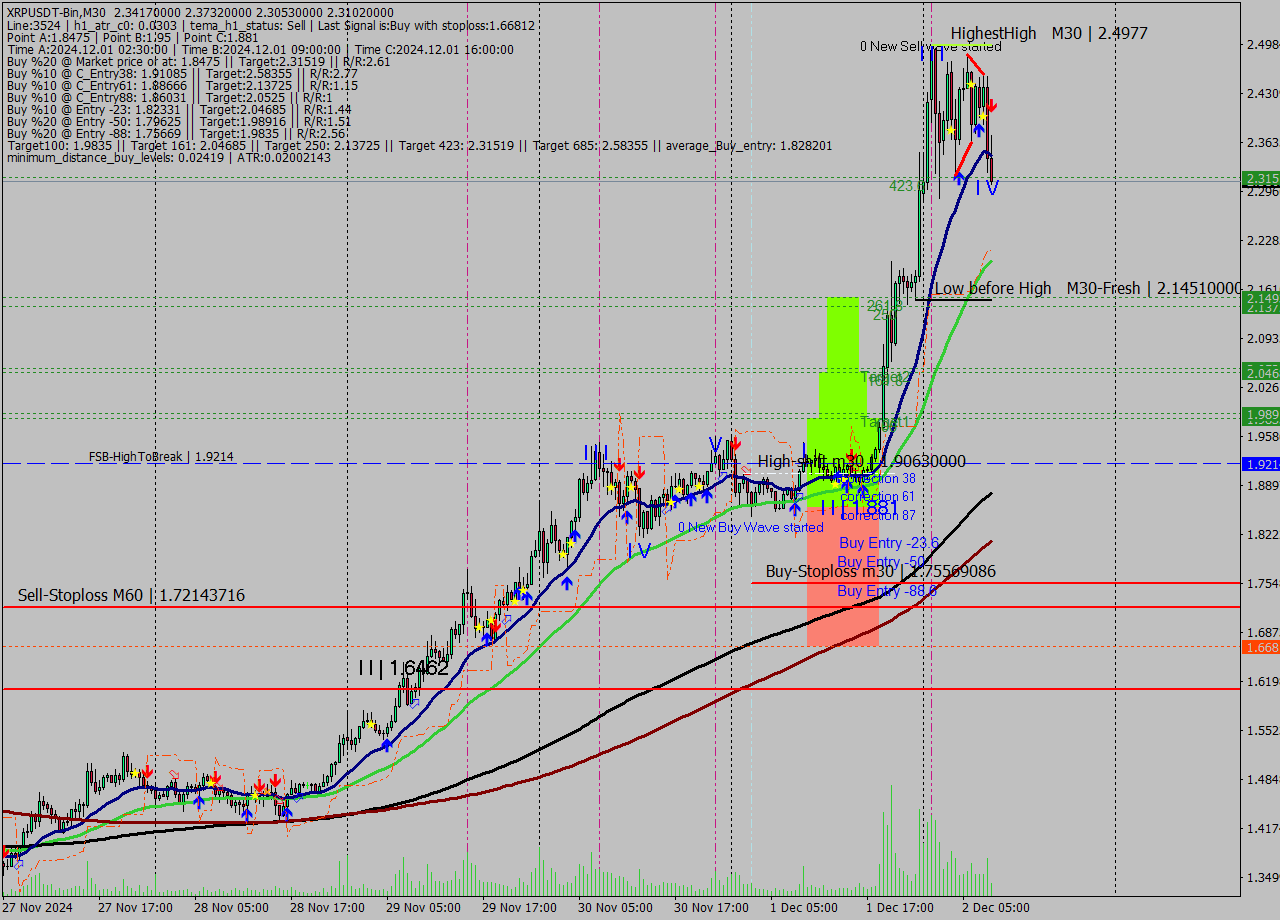Viewport: 1280px width, 920px height.
Task: Click the 1.484 price axis value
Action: click(x=1261, y=779)
